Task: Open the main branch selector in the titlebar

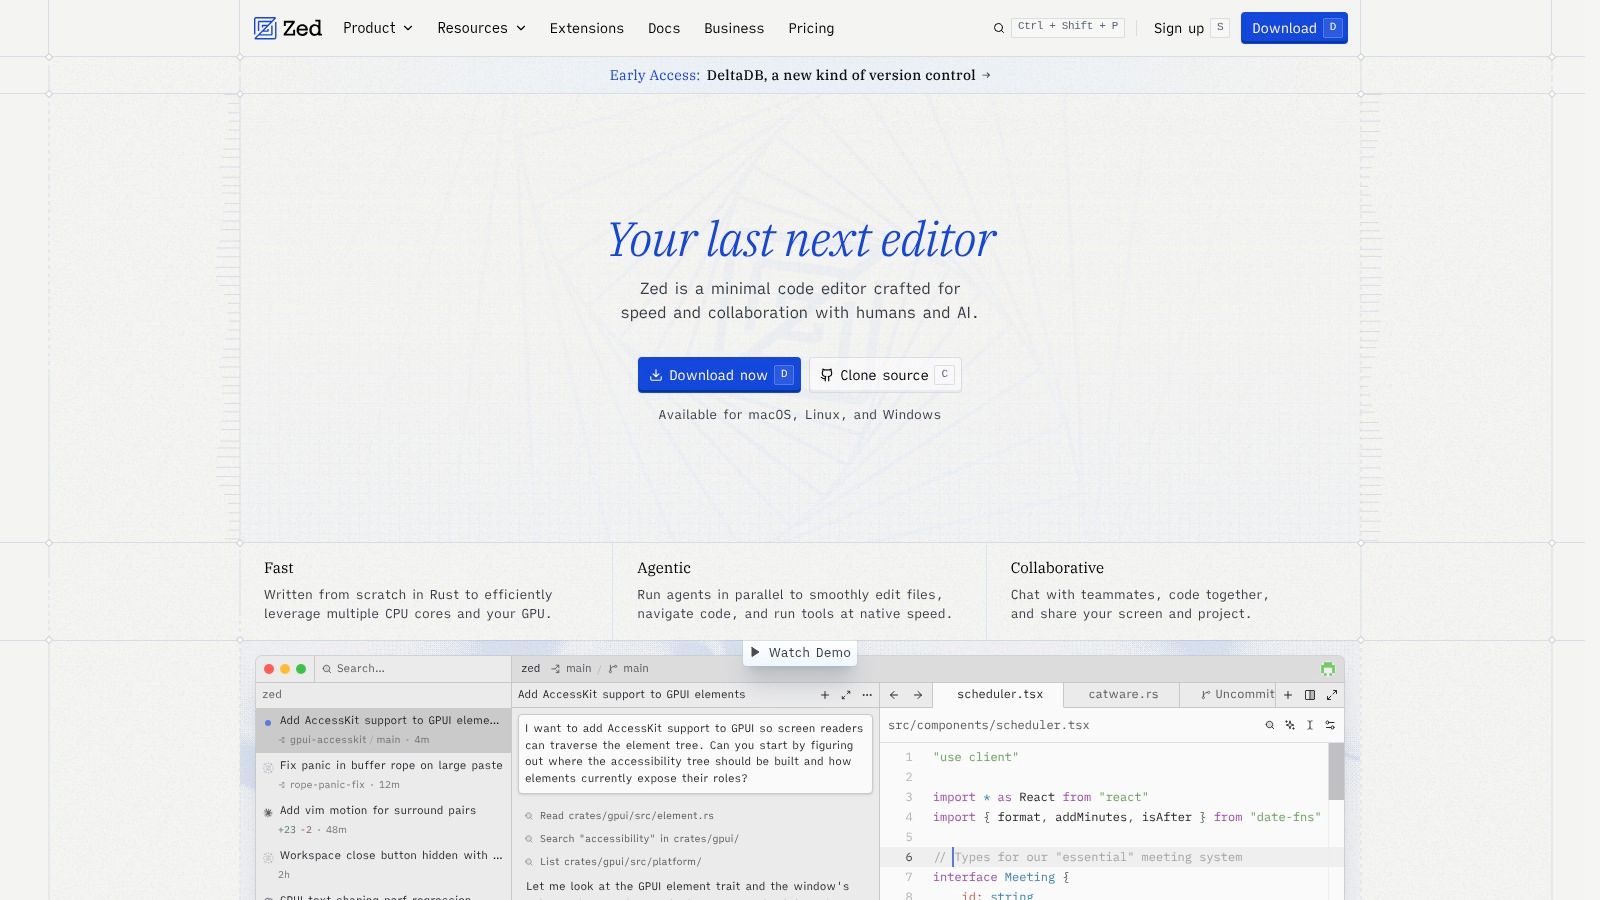Action: [629, 669]
